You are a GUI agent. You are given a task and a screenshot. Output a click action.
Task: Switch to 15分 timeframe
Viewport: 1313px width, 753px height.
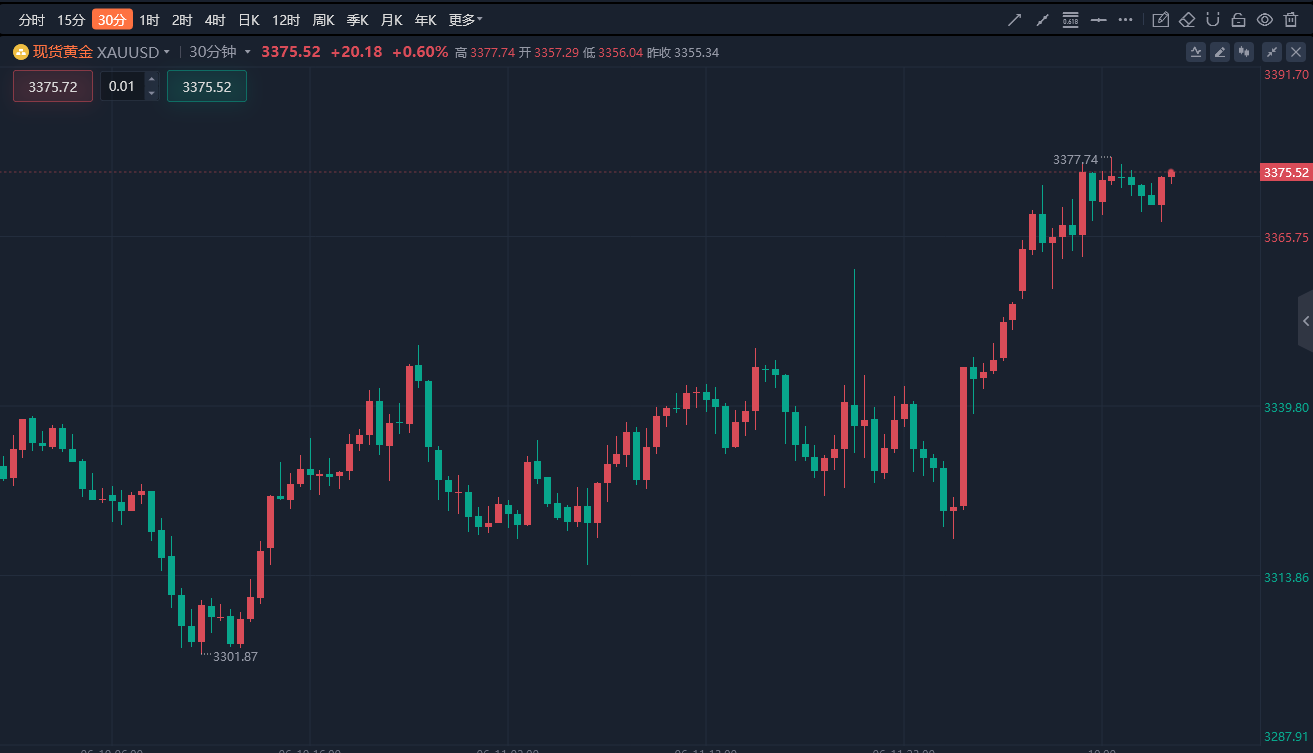point(71,19)
